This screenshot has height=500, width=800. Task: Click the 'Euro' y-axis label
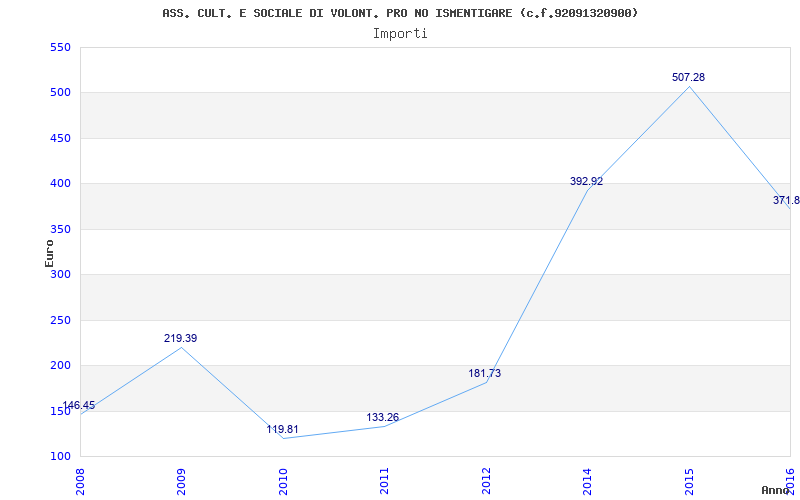point(49,253)
